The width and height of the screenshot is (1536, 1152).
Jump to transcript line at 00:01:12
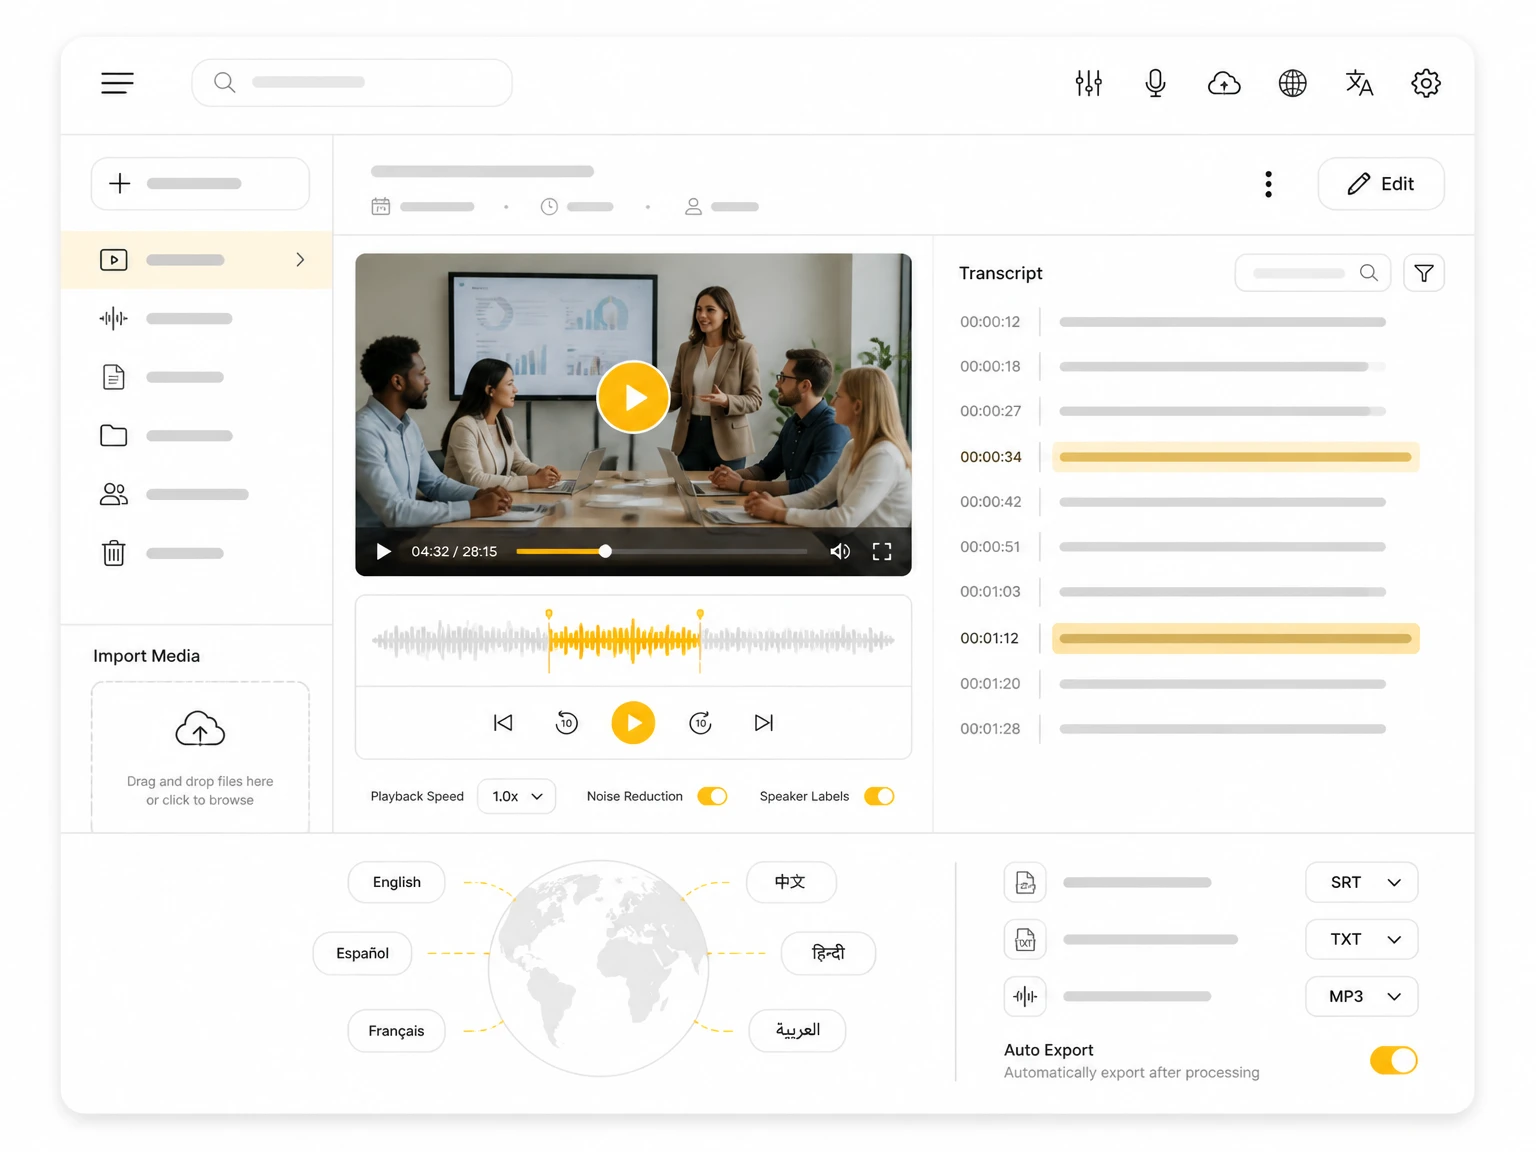point(1189,638)
